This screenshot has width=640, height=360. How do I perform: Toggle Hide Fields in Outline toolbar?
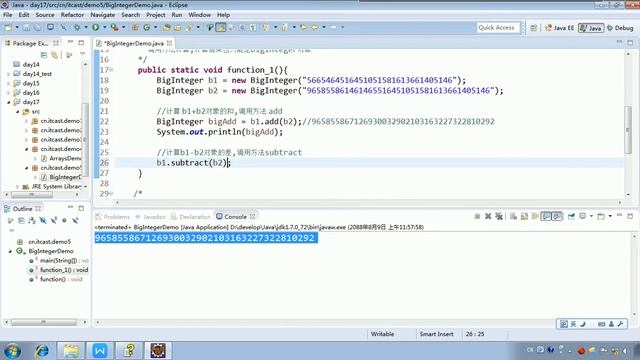pos(43,220)
